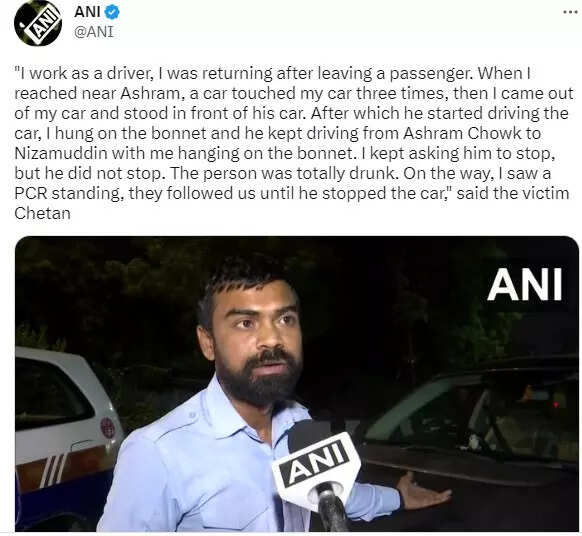Click the word Nizamuddin in the tweet
This screenshot has width=582, height=536.
(x=61, y=153)
